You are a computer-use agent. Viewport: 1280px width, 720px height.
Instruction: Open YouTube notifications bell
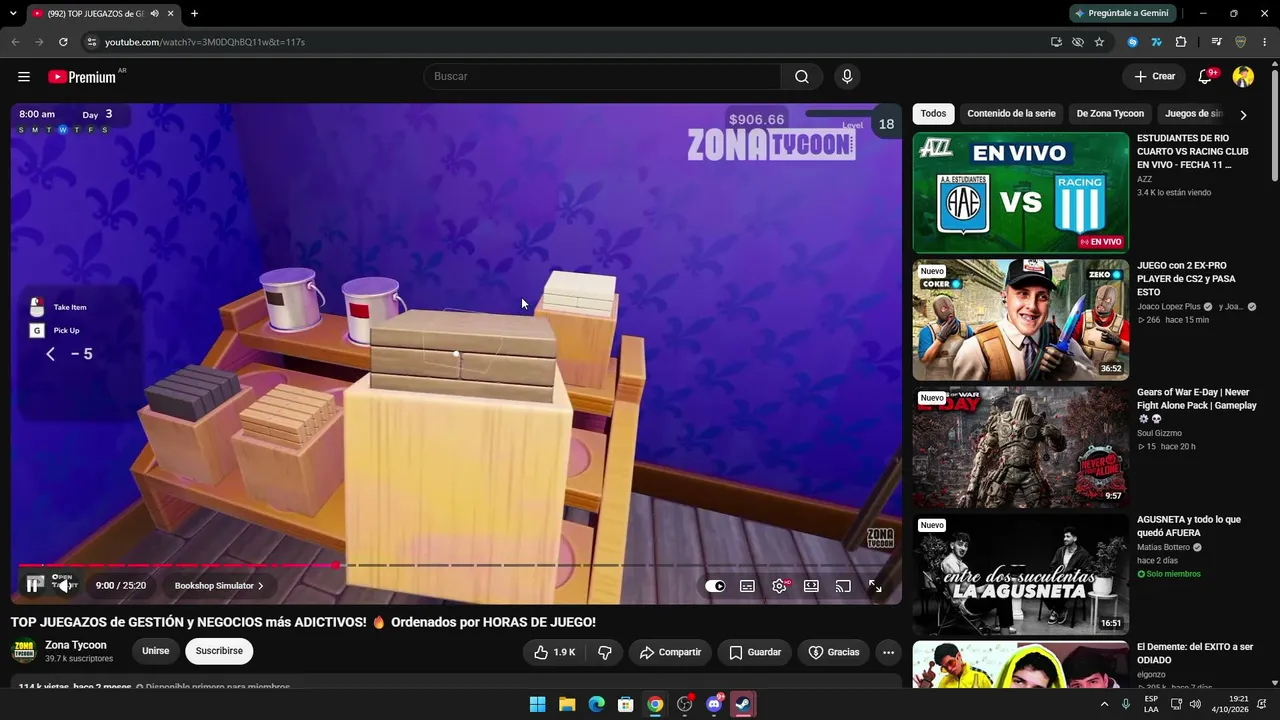point(1206,77)
